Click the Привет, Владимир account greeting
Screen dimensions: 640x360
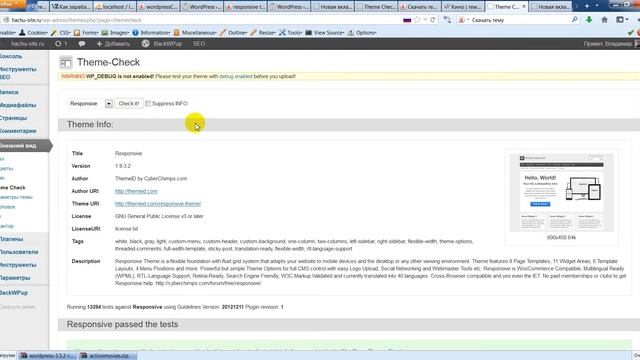608,44
